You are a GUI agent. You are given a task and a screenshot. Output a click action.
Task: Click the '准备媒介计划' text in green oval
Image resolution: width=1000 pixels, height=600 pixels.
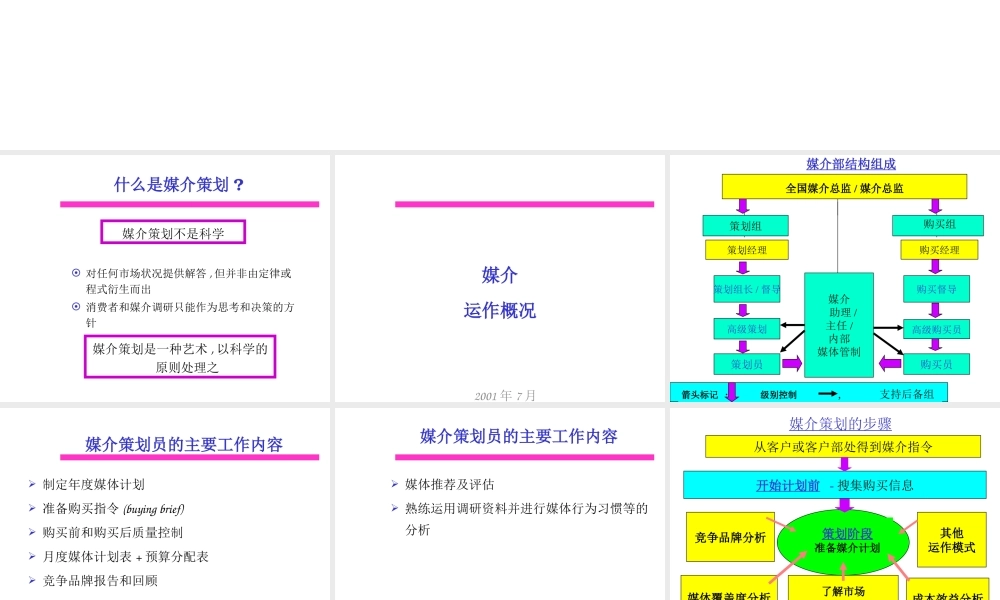click(x=847, y=548)
